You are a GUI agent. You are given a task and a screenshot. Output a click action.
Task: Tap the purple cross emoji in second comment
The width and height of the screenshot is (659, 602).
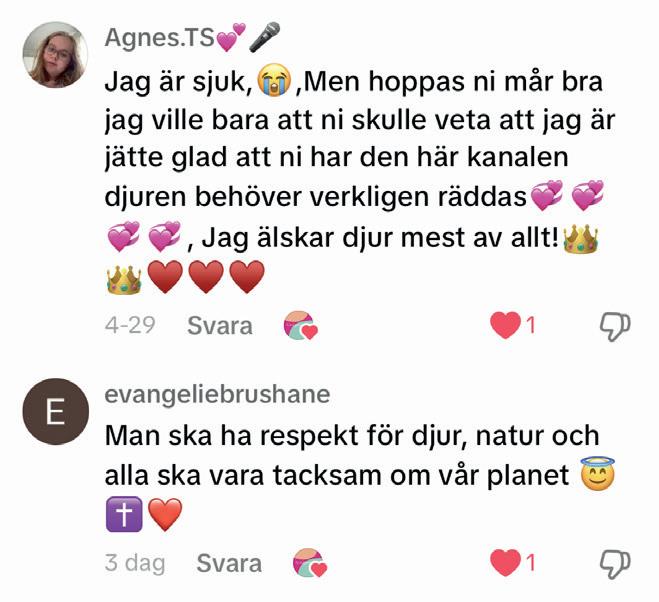click(x=124, y=514)
